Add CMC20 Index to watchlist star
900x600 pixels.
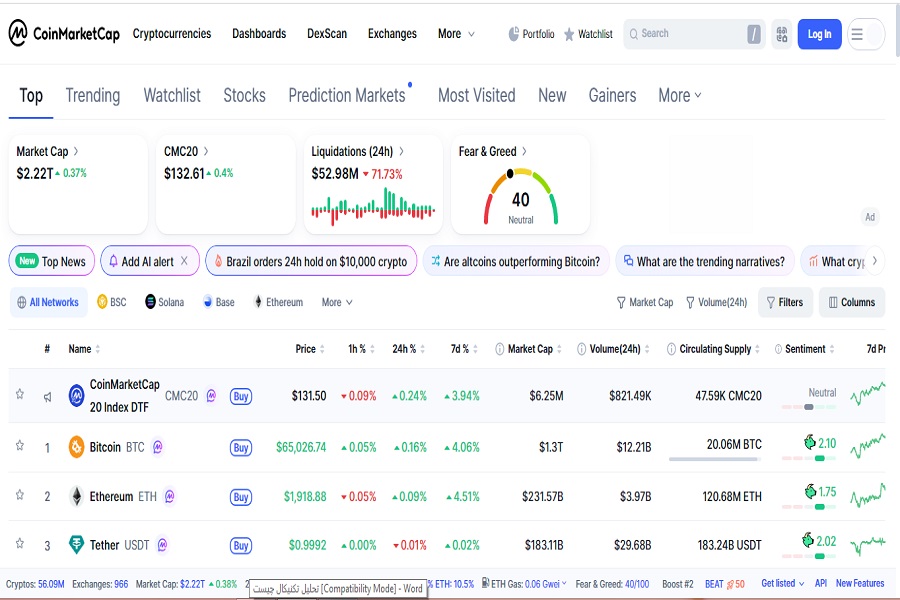tap(20, 394)
